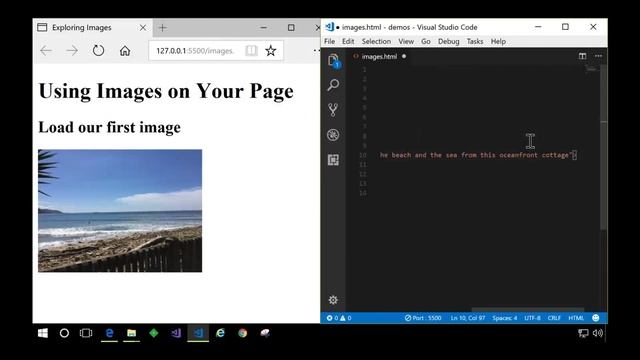Open the VS Code Explorer icon
The width and height of the screenshot is (640, 360).
333,60
